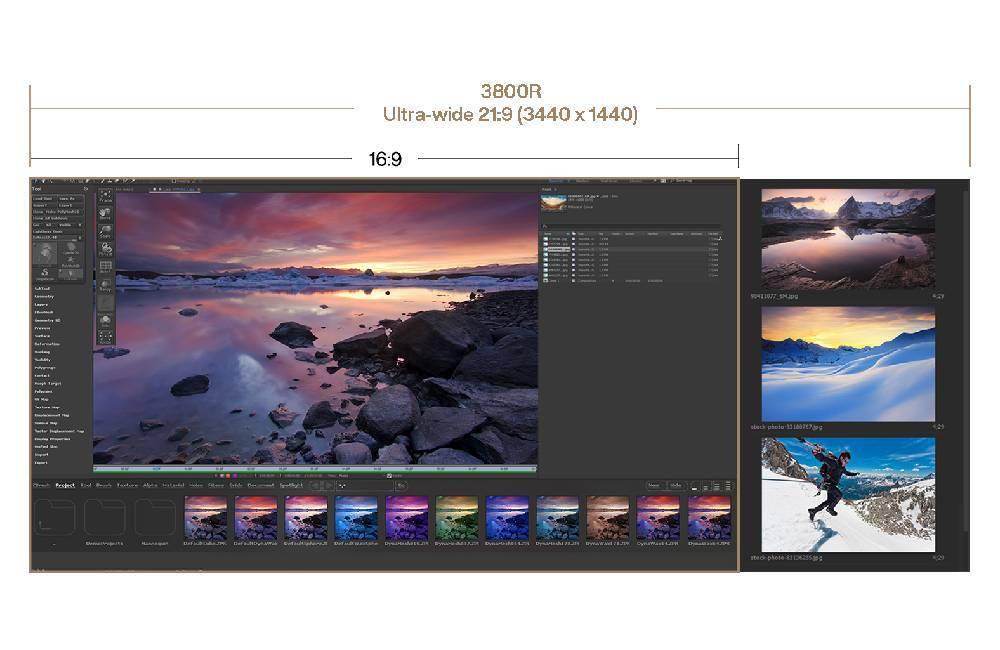Click the previous arrow beside the Spotlight tab
Viewport: 1000px width, 650px height.
(x=317, y=485)
